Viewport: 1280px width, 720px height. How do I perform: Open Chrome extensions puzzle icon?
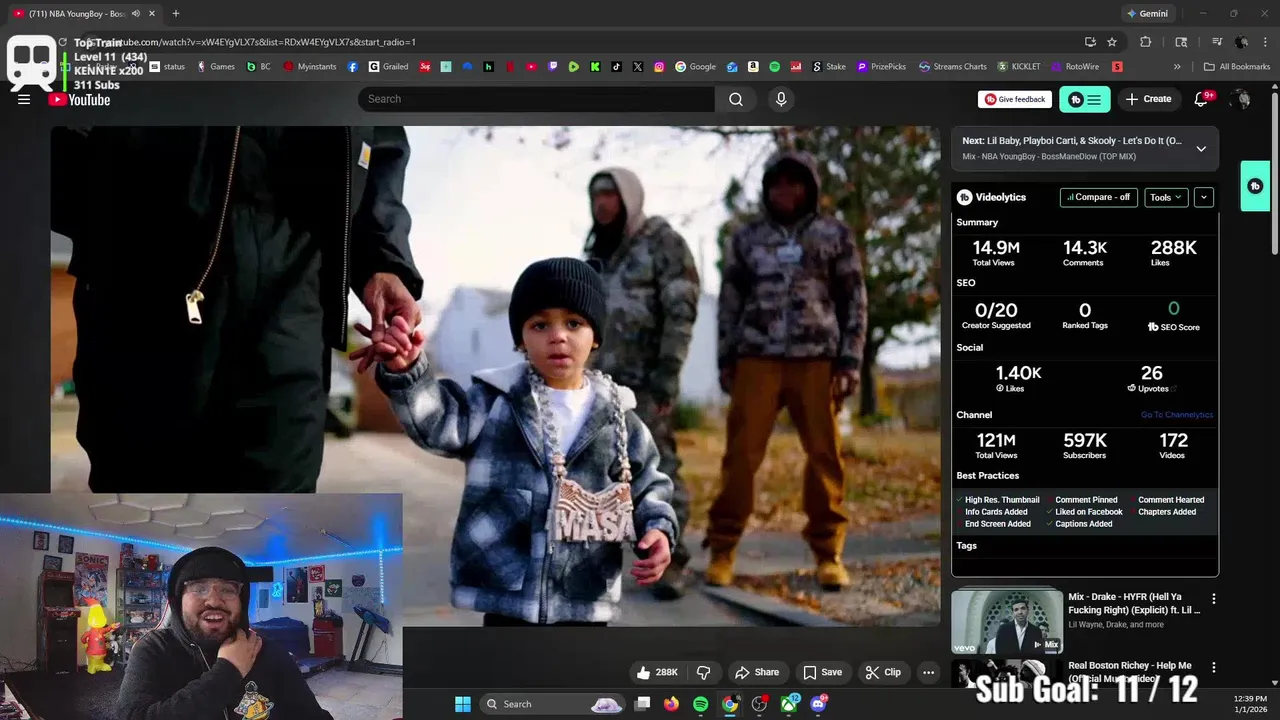(1146, 42)
